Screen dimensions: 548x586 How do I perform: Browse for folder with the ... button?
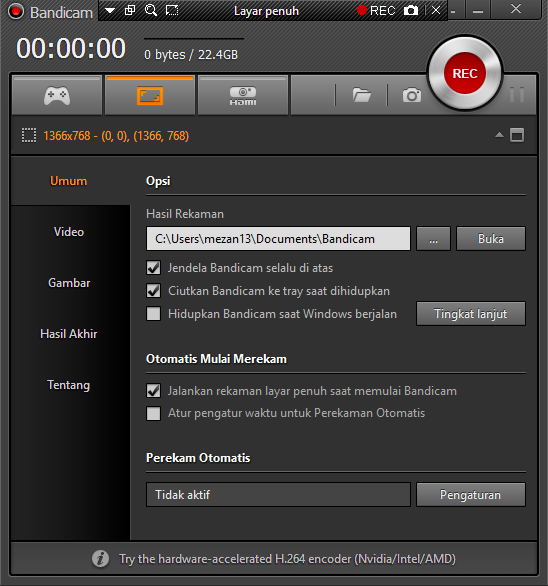(433, 238)
